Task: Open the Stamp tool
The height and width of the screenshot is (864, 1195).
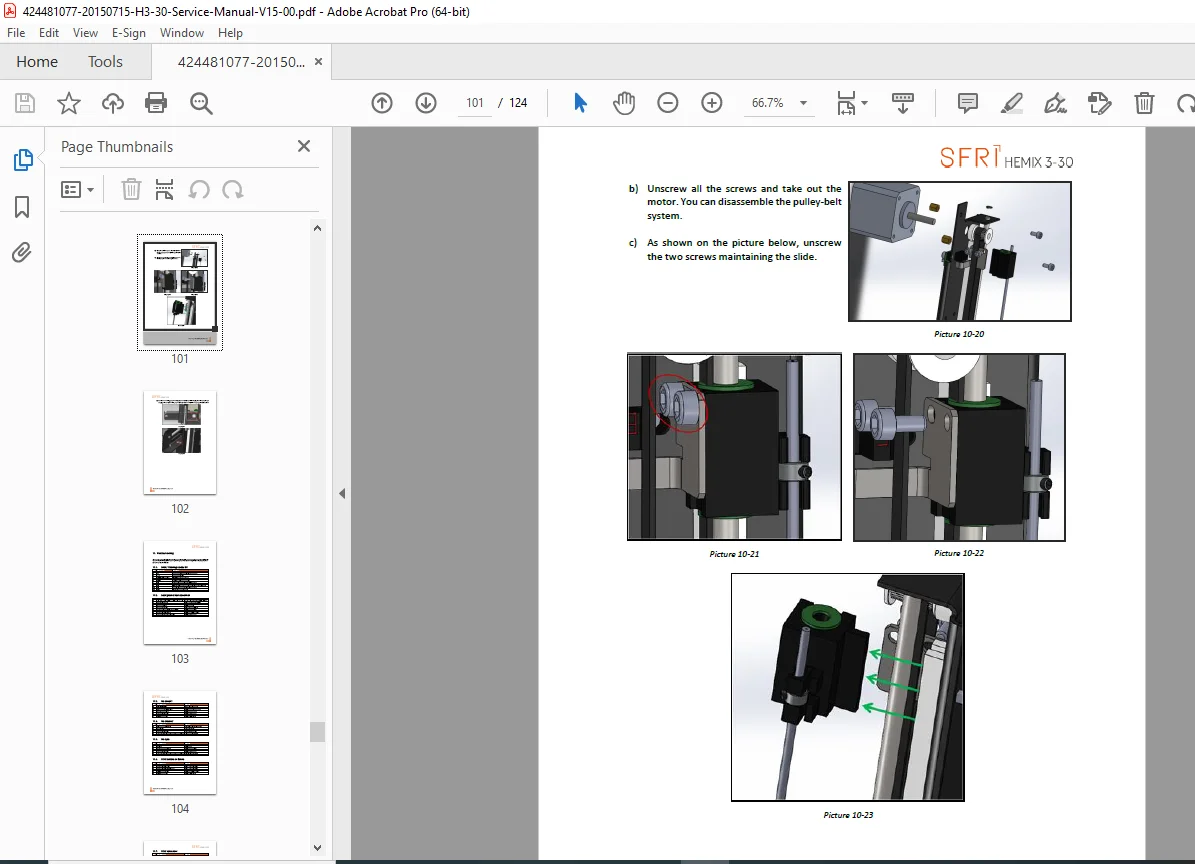Action: pyautogui.click(x=1100, y=103)
